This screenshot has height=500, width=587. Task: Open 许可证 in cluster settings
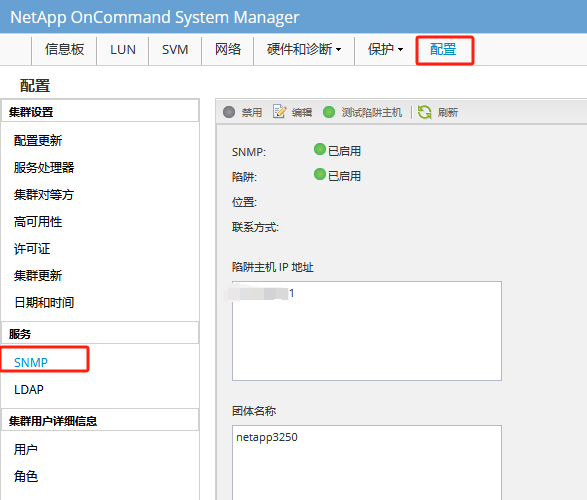[32, 249]
